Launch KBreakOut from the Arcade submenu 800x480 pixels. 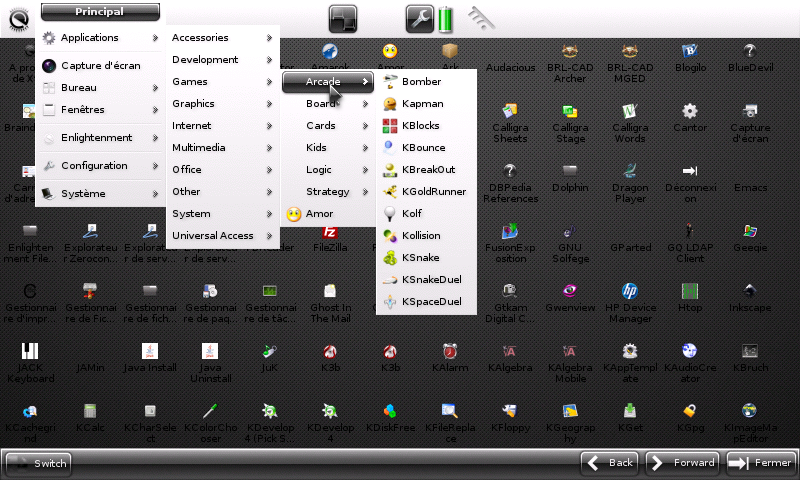[x=427, y=170]
